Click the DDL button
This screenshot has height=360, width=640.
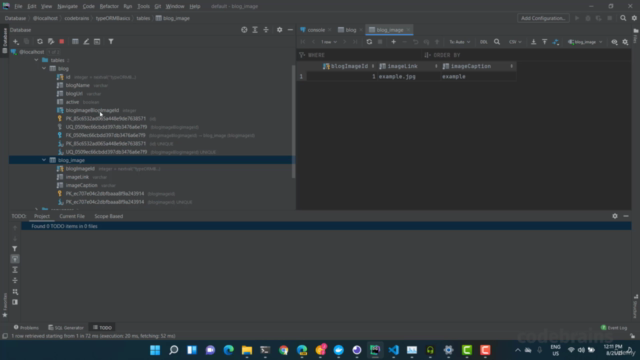click(484, 42)
